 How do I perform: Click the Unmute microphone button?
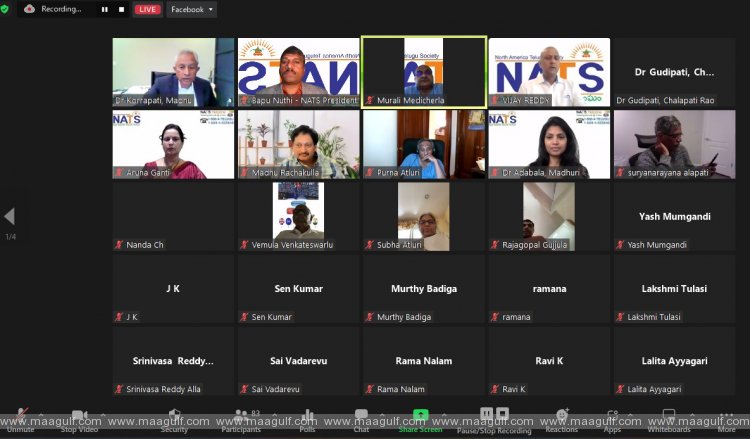[x=20, y=416]
